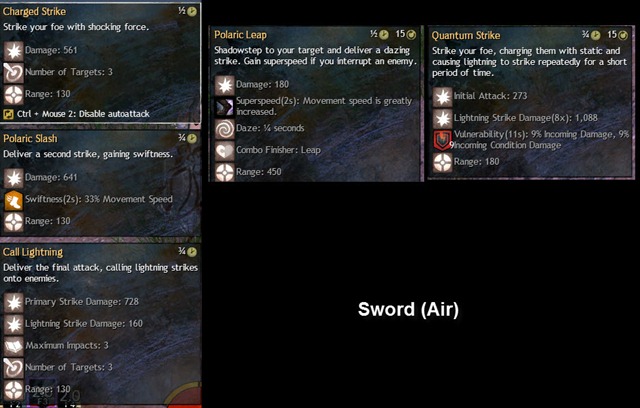
Task: Click the Superspeed icon in Polaric Leap
Action: (x=224, y=107)
